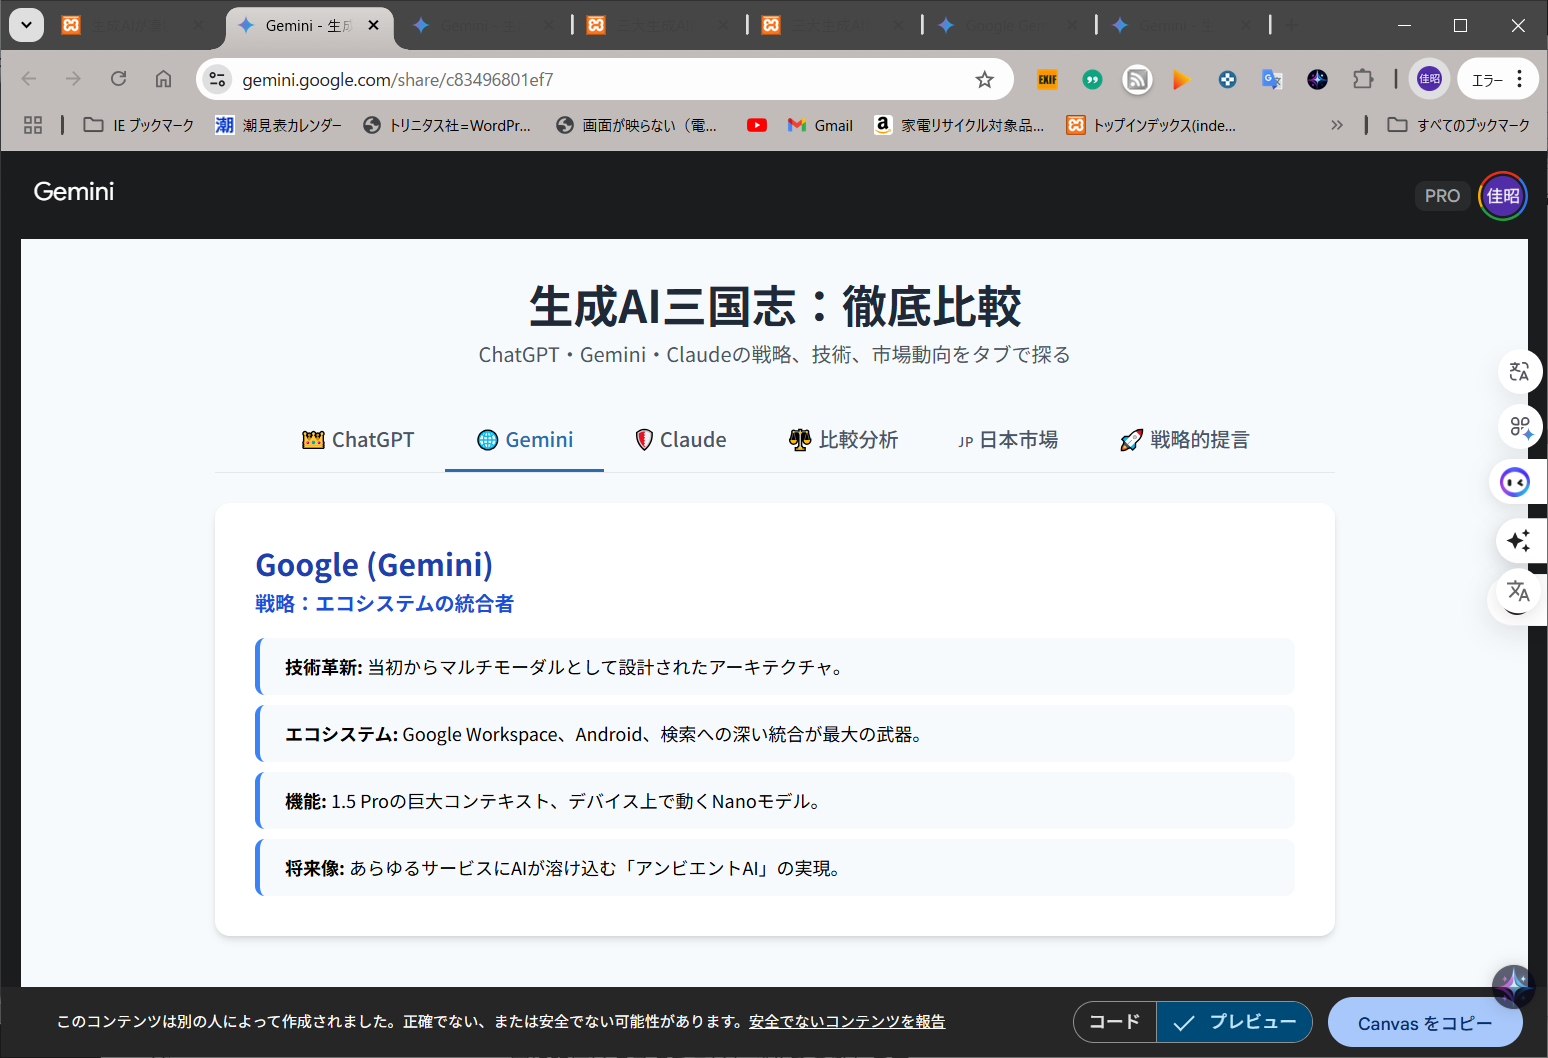The width and height of the screenshot is (1548, 1058).
Task: Click the URL address bar field
Action: click(x=600, y=80)
